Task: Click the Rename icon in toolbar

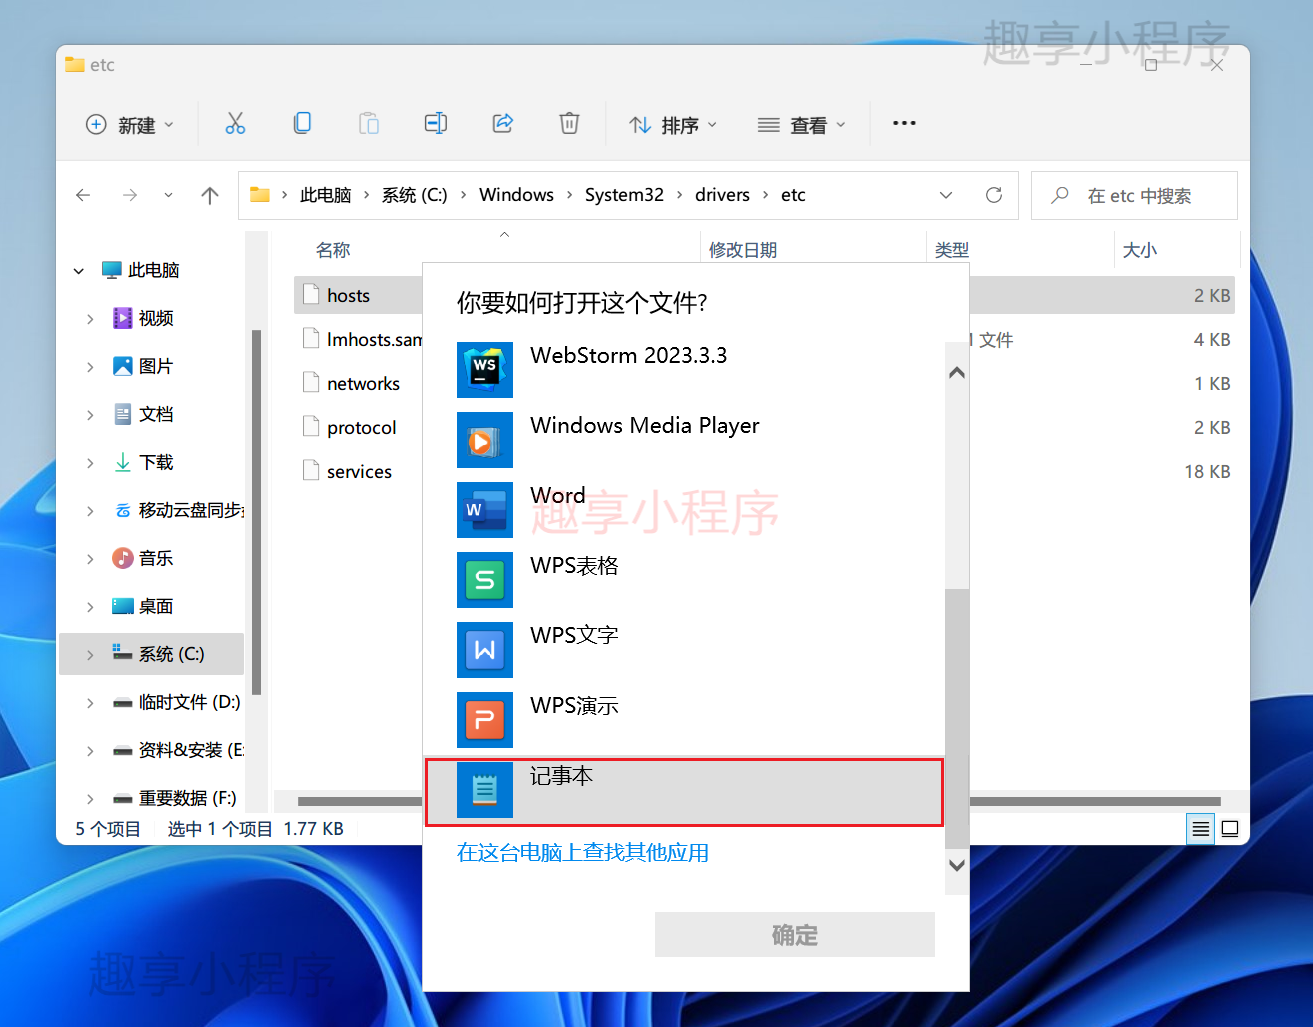Action: pyautogui.click(x=436, y=123)
